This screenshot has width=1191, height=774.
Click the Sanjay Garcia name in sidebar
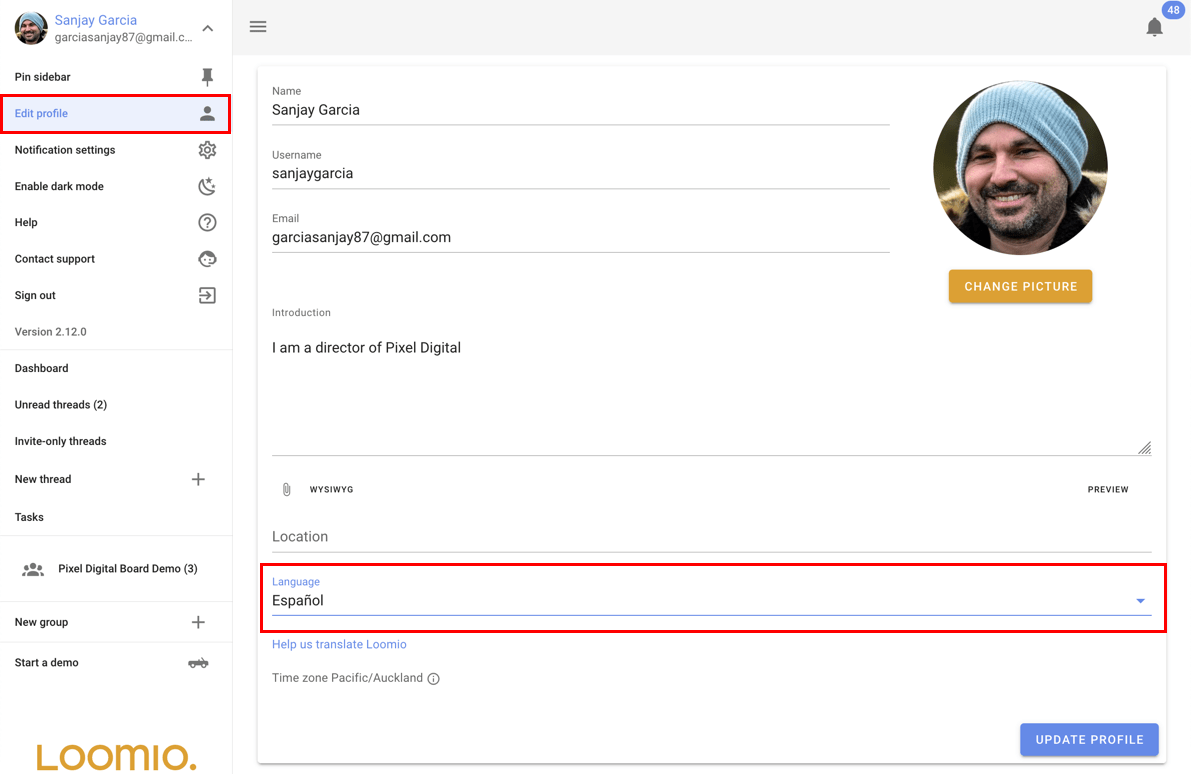[x=96, y=21]
